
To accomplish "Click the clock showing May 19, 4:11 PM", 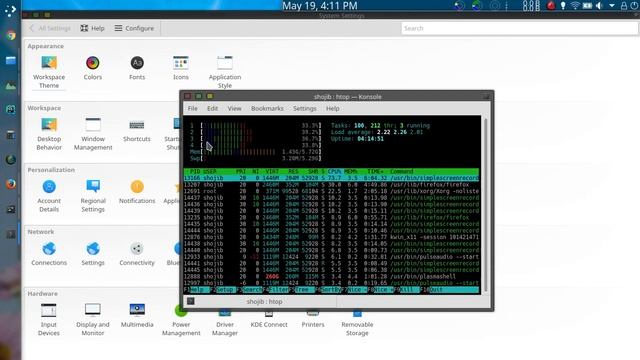I will tap(320, 6).
